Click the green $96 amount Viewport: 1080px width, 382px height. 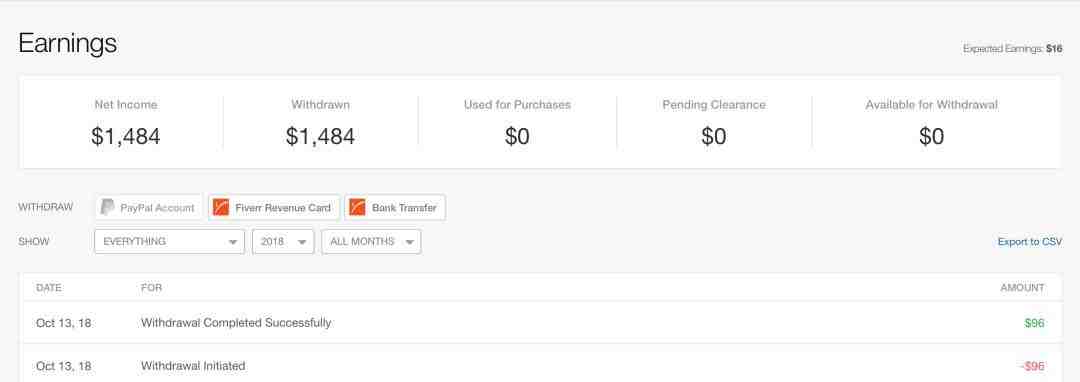click(1035, 323)
